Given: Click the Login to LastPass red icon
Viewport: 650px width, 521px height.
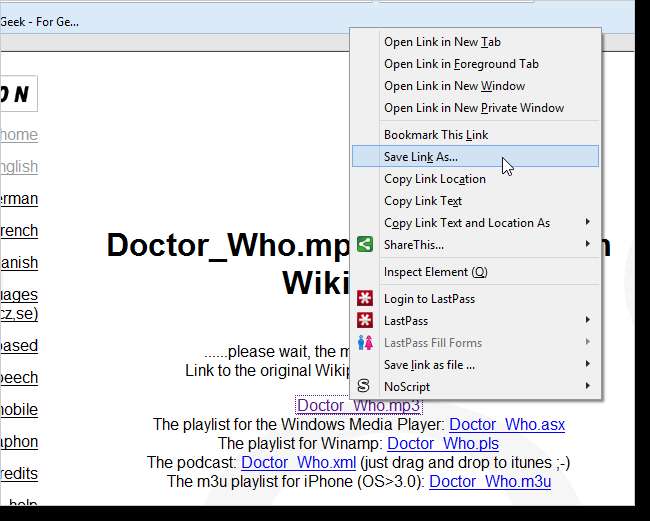Looking at the screenshot, I should click(365, 298).
